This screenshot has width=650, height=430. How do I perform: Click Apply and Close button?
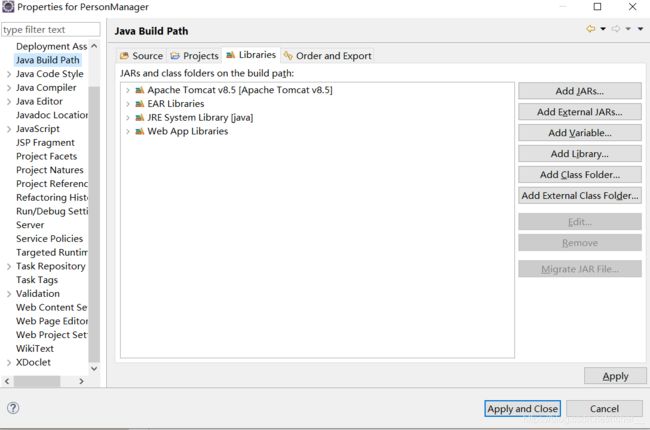point(522,409)
